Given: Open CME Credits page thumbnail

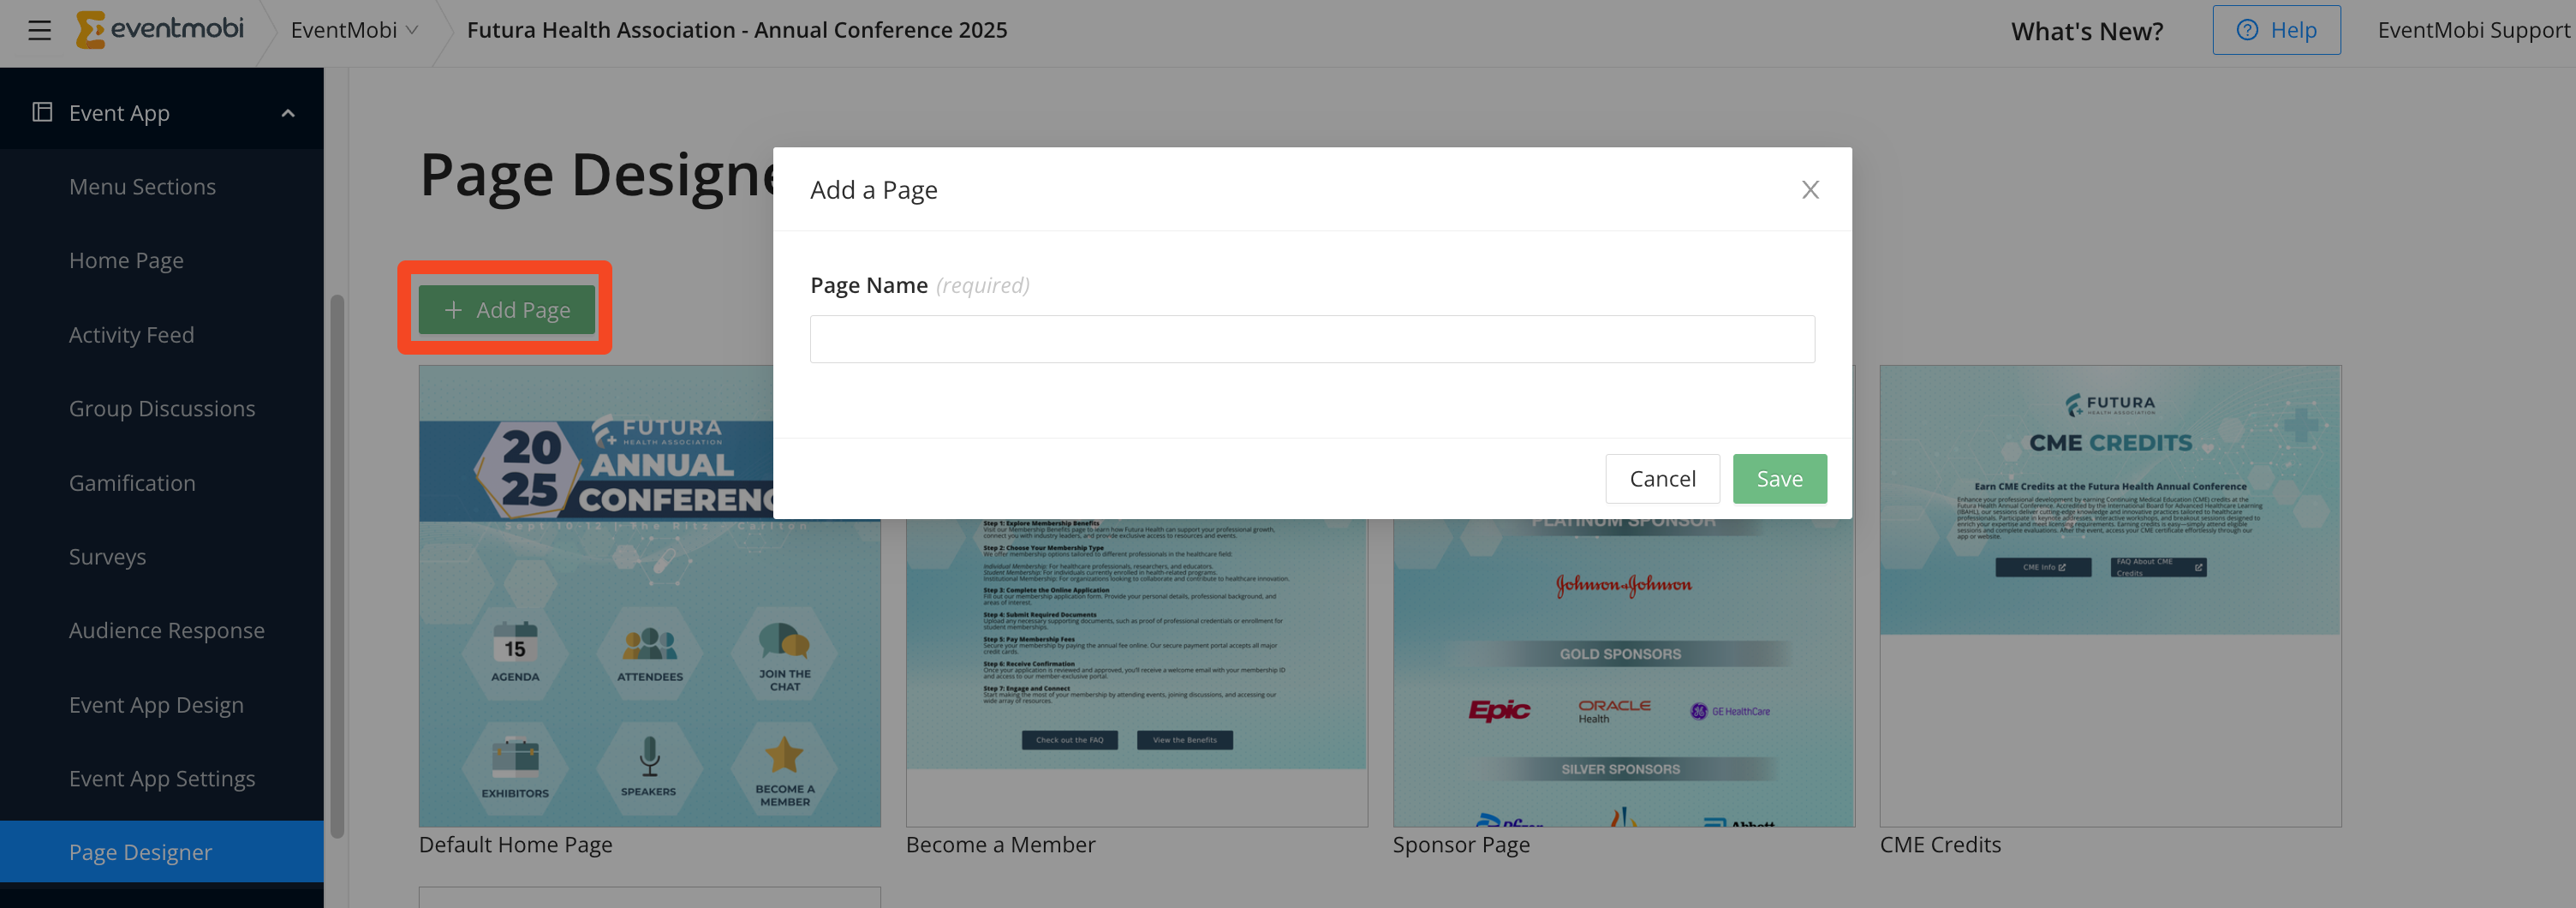Looking at the screenshot, I should click(2110, 596).
